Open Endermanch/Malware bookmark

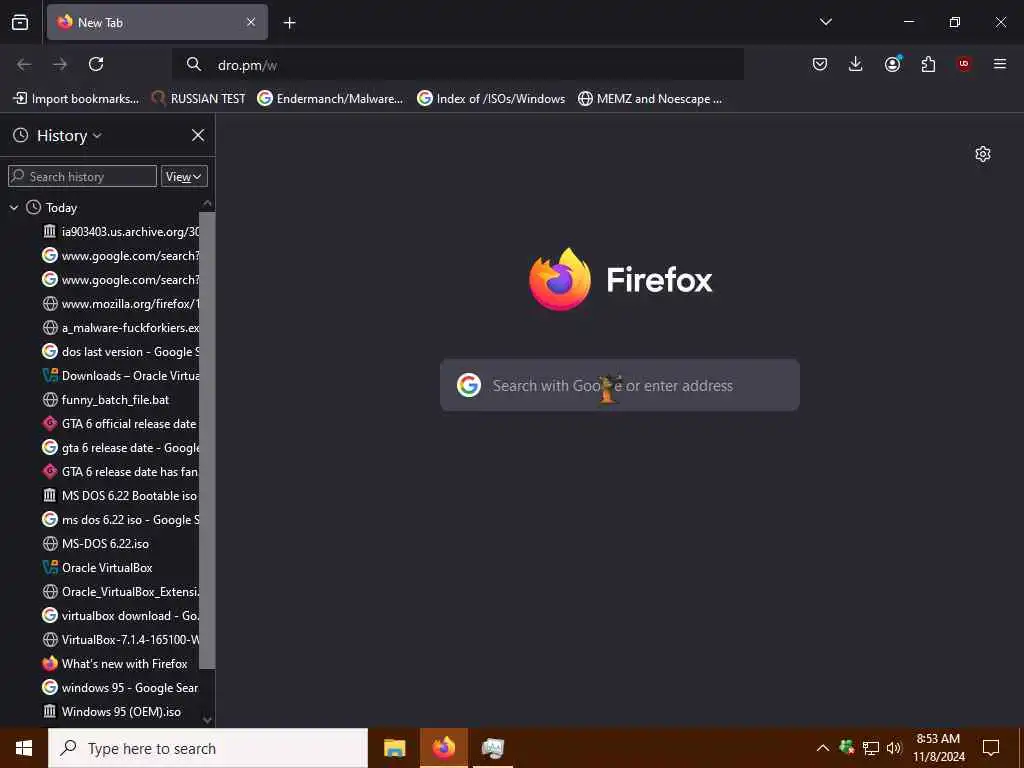330,99
